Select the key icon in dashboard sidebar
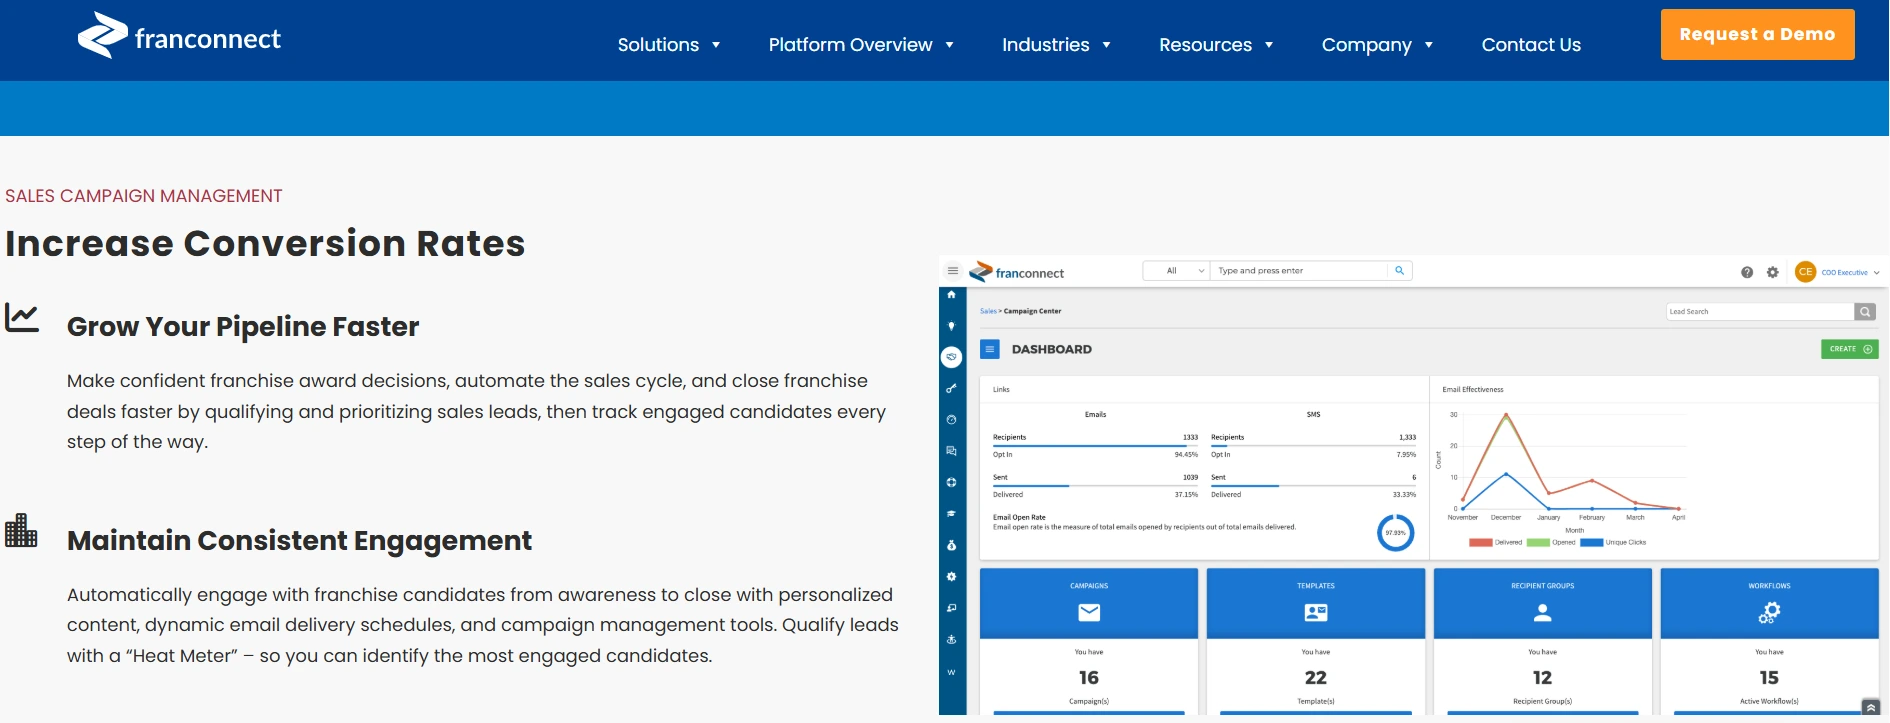The height and width of the screenshot is (723, 1890). click(x=951, y=388)
